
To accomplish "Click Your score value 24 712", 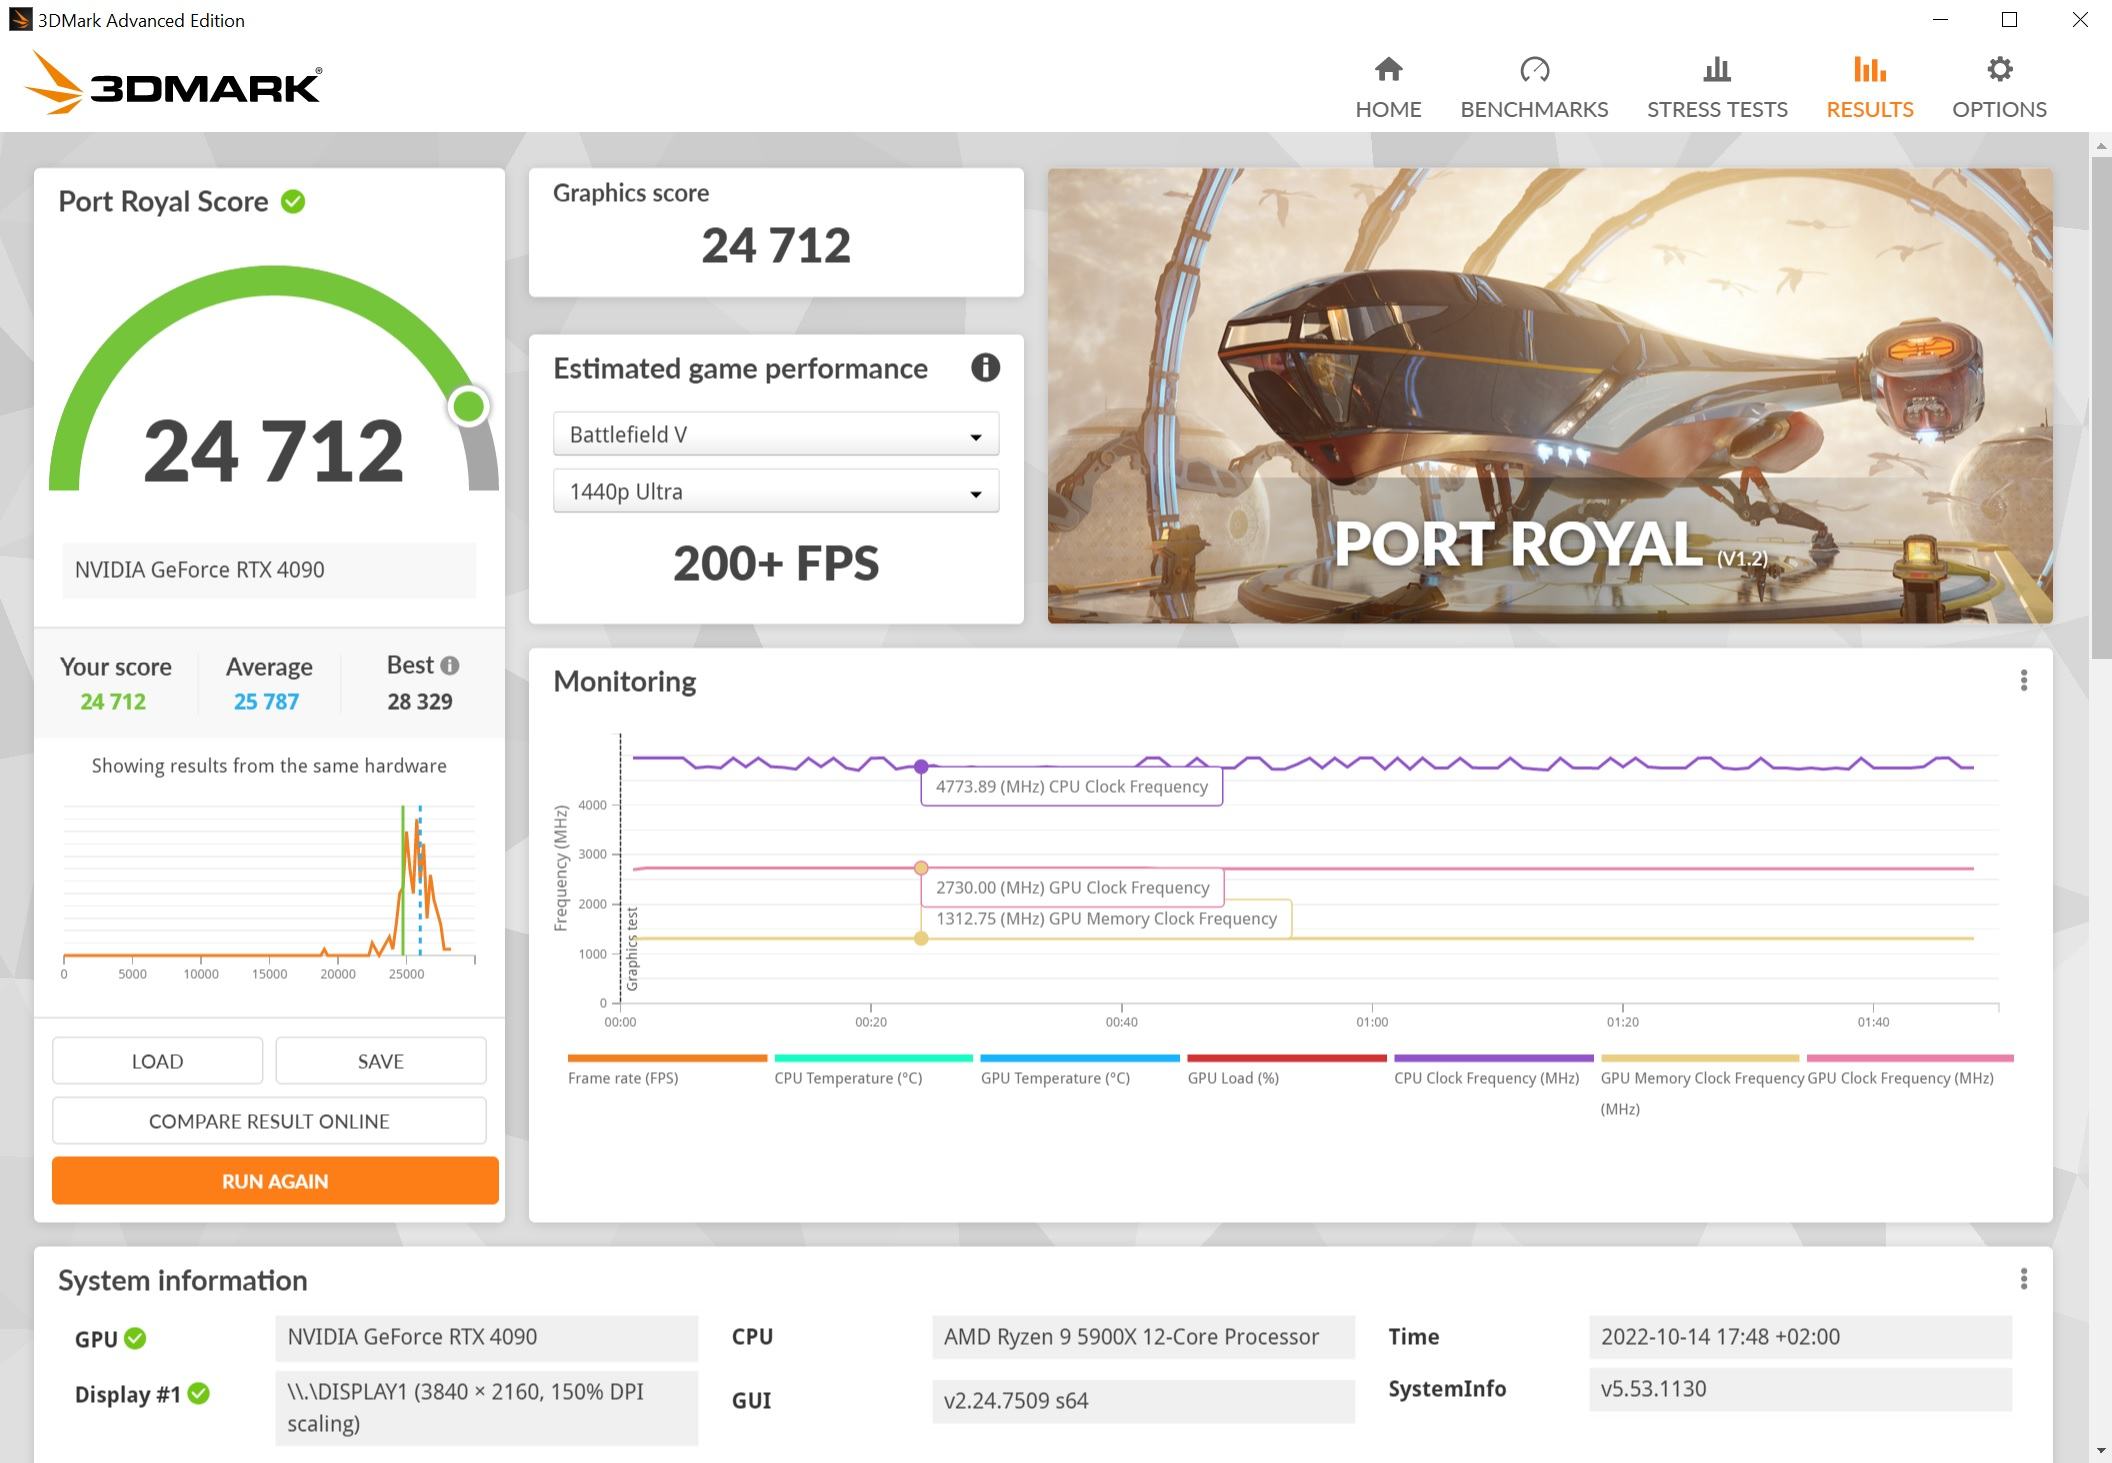I will point(113,702).
